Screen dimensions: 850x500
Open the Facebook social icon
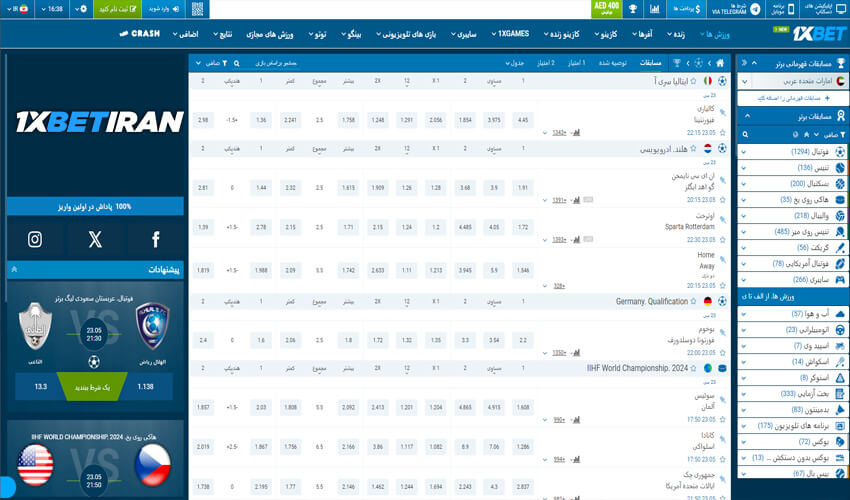[156, 239]
